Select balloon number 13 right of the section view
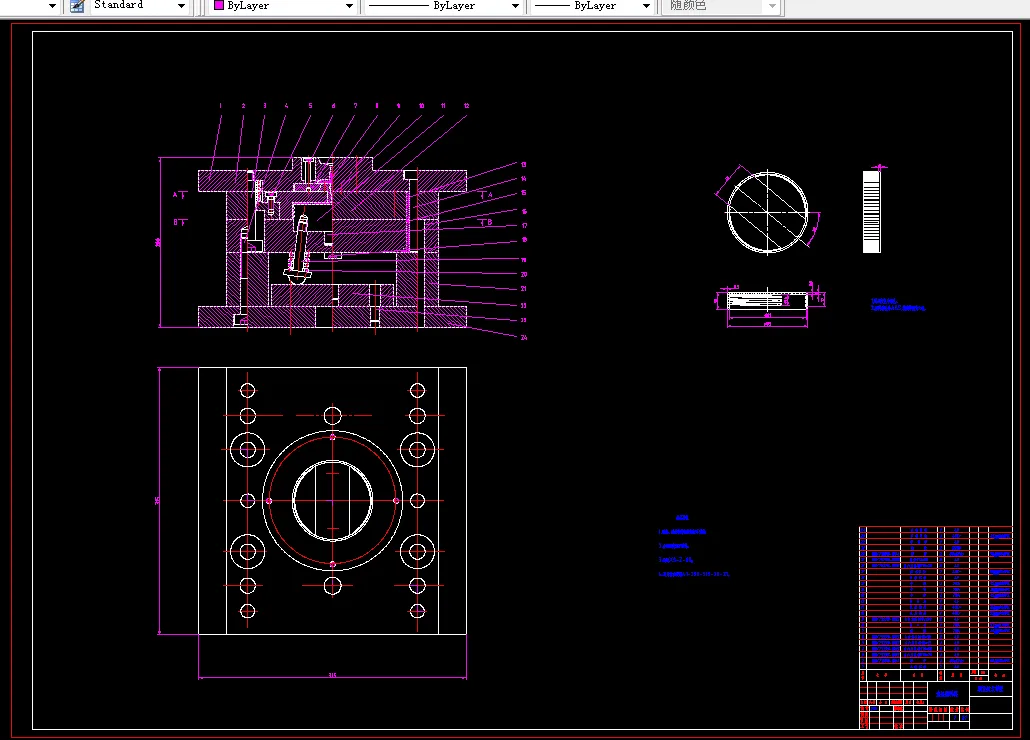This screenshot has width=1030, height=740. 524,165
